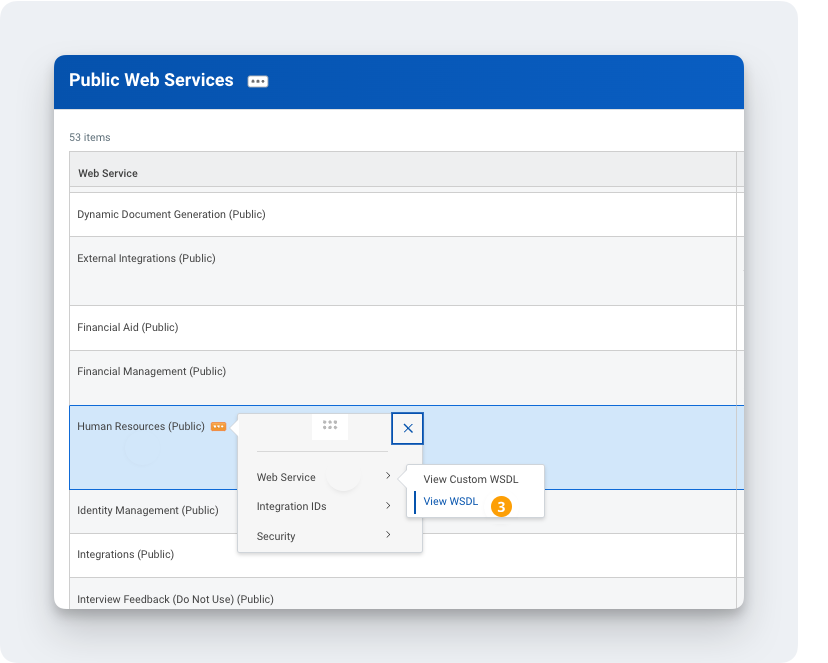Select View Custom WSDL option

click(470, 480)
